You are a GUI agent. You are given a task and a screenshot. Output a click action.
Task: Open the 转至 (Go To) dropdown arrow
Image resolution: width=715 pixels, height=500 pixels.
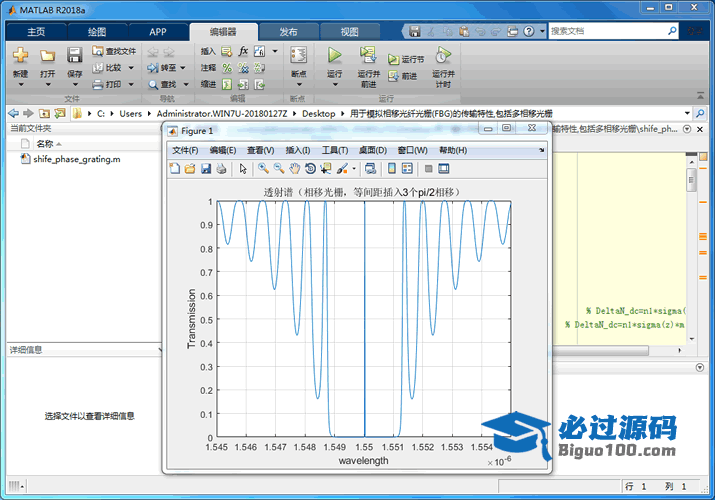coord(183,68)
